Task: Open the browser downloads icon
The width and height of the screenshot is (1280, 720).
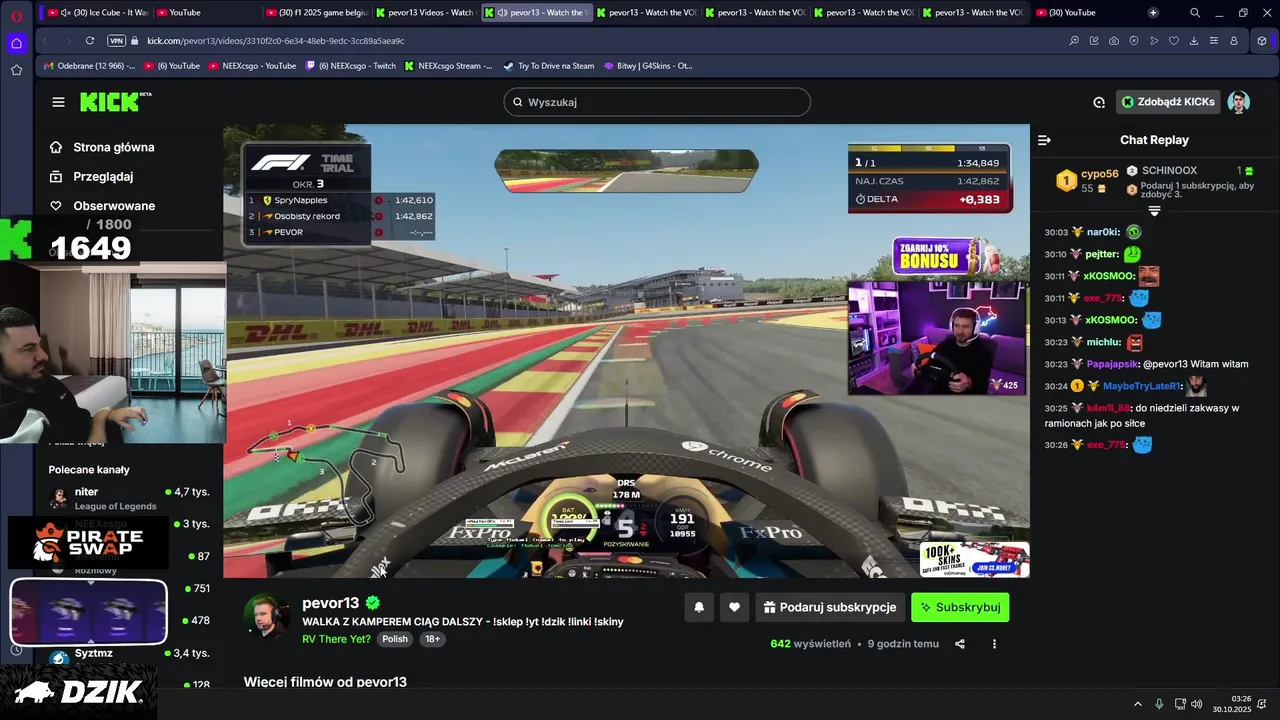Action: click(x=1194, y=41)
